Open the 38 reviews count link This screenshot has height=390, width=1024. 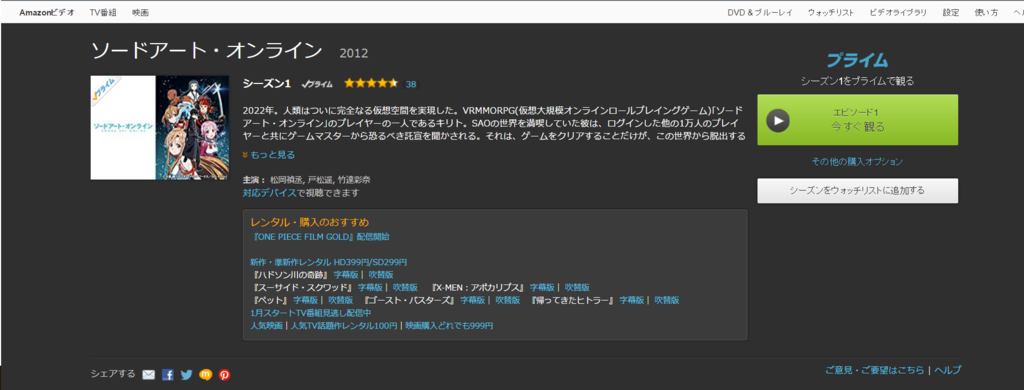tap(411, 84)
